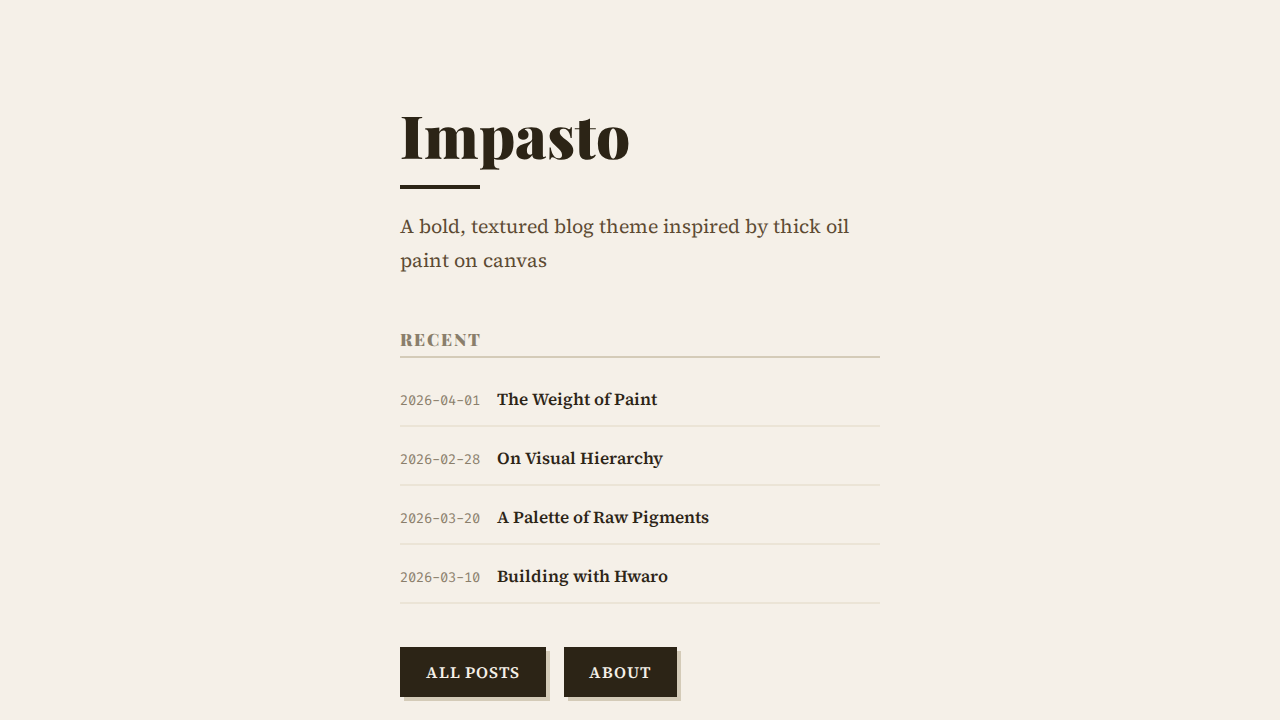Select the RECENT section heading
This screenshot has width=1280, height=720.
(x=440, y=340)
